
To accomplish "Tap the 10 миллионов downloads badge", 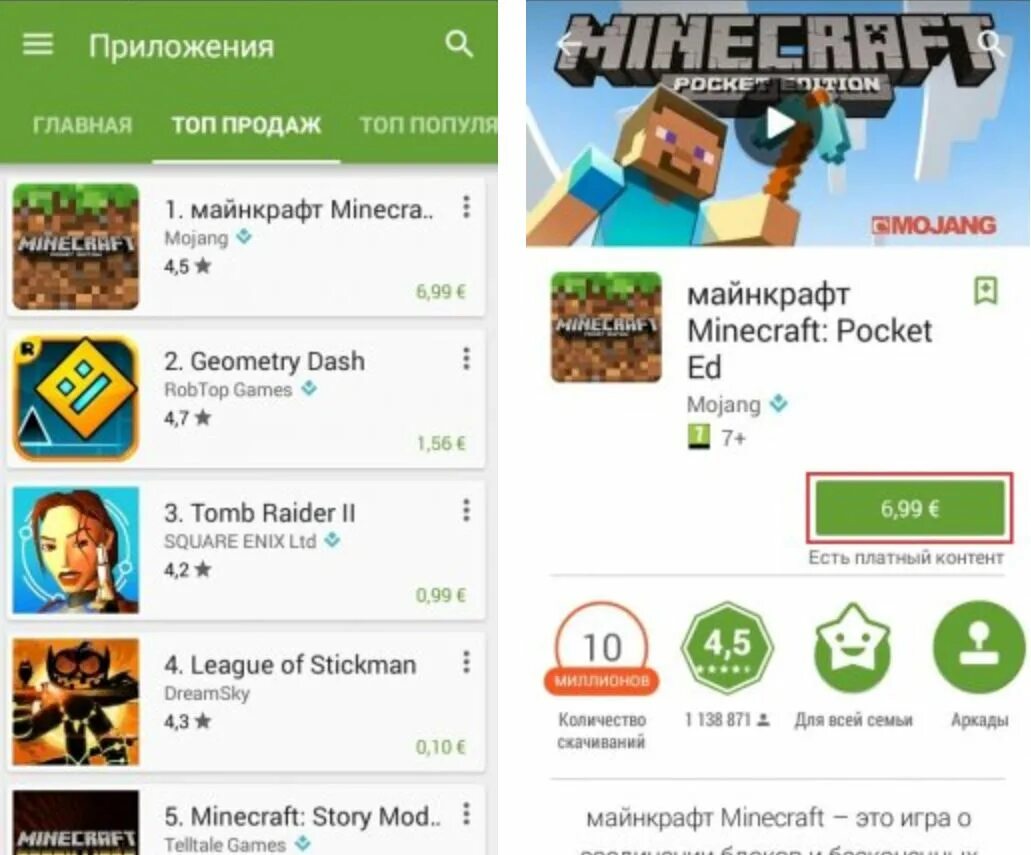I will (601, 647).
